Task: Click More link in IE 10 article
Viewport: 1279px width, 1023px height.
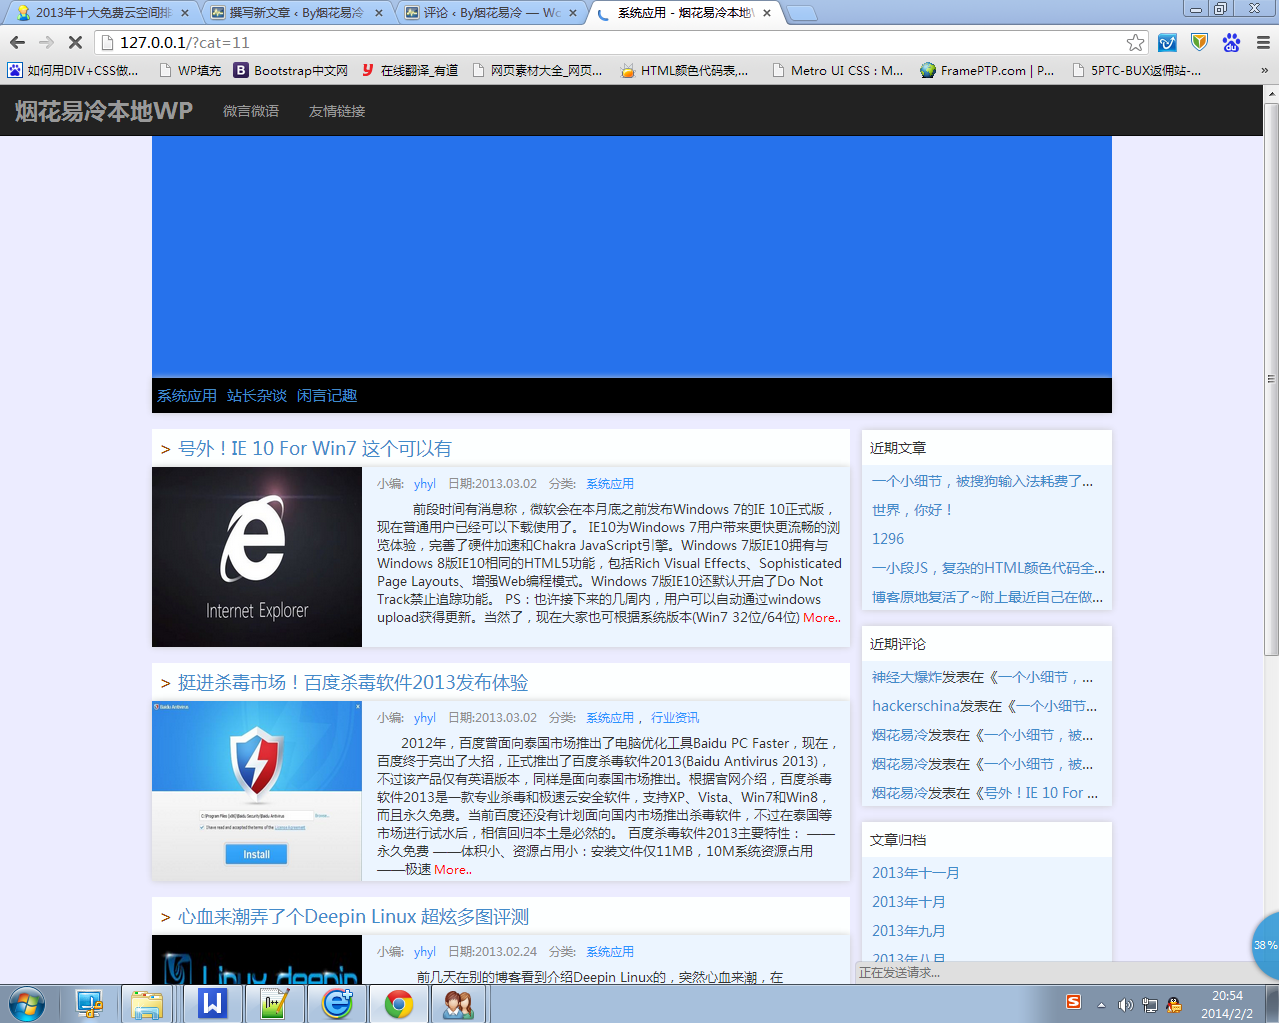Action: coord(821,618)
